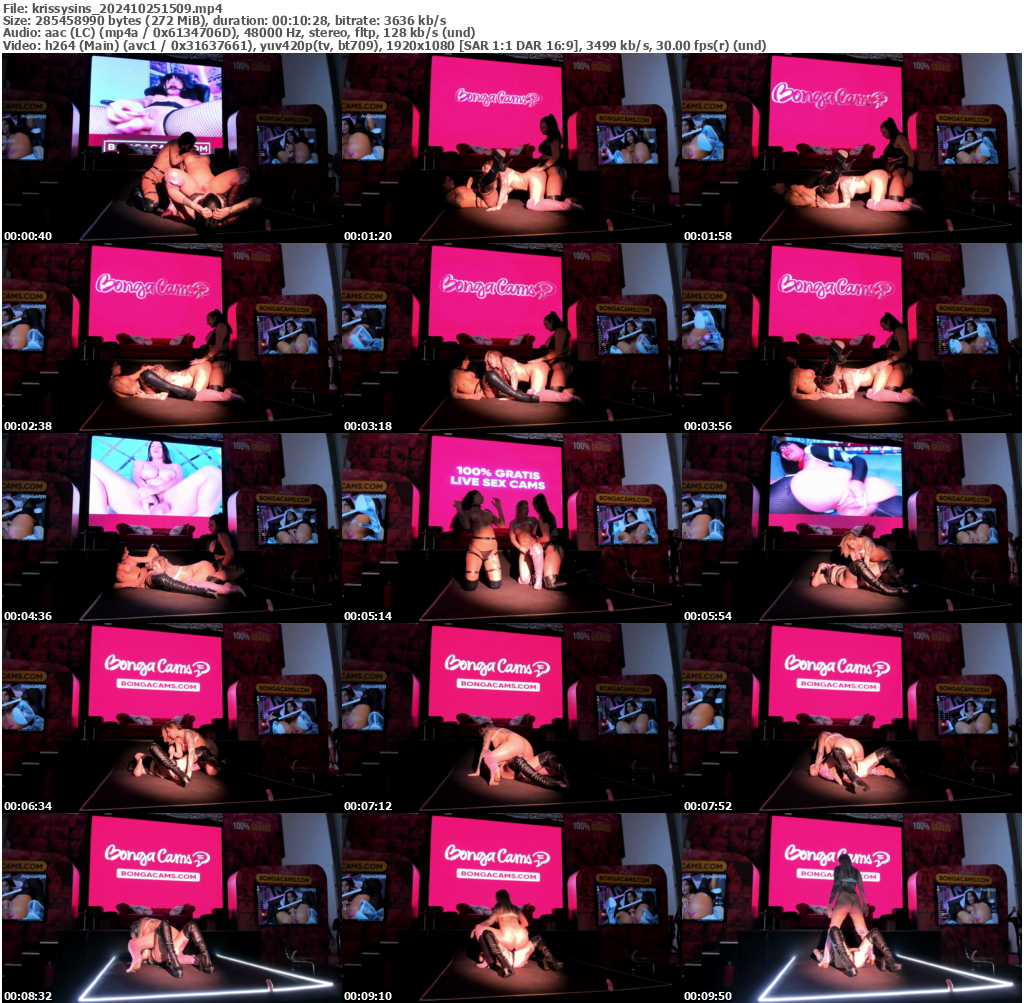Open the frame stamped 00:07:12
Screen dimensions: 1024x1003
click(x=511, y=715)
